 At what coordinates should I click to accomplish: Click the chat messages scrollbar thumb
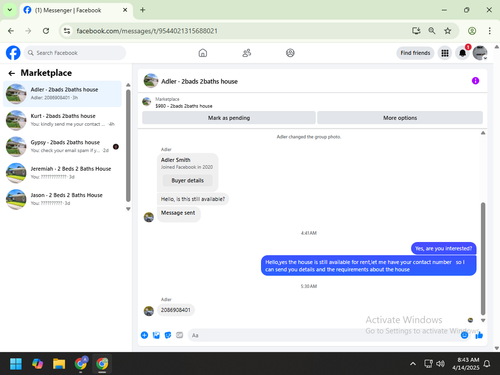(483, 258)
